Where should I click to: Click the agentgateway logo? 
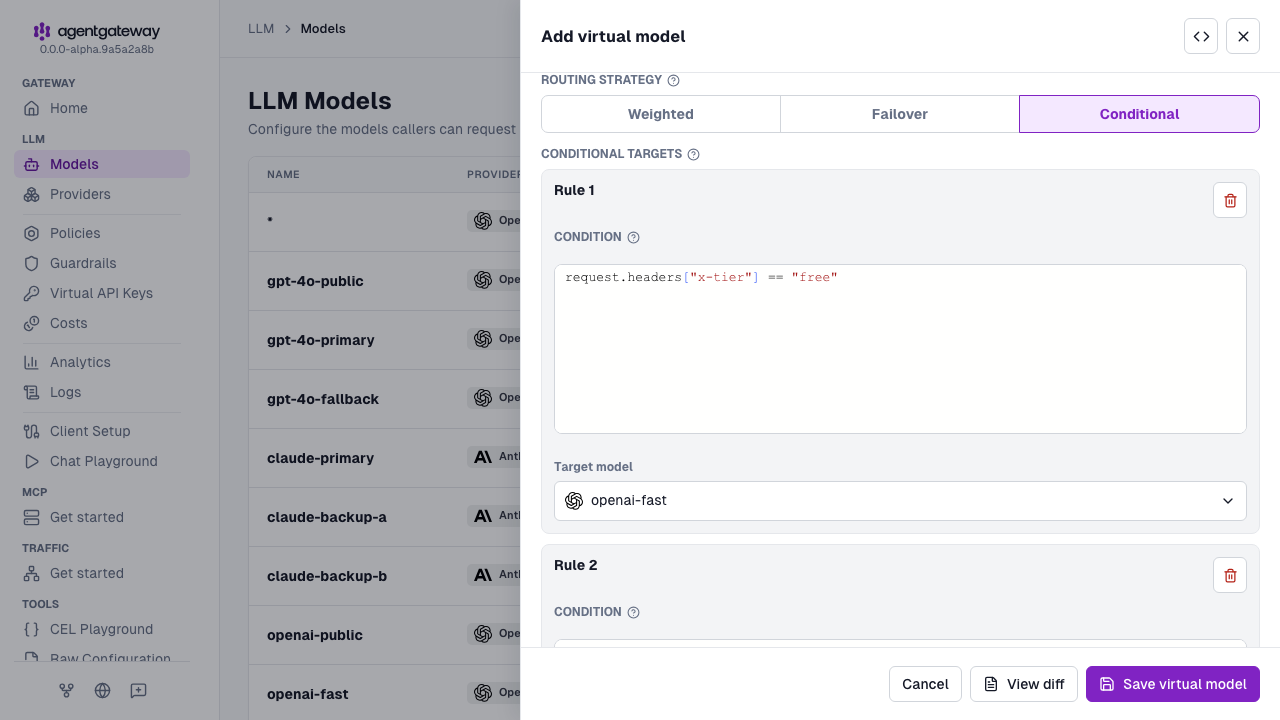click(96, 31)
